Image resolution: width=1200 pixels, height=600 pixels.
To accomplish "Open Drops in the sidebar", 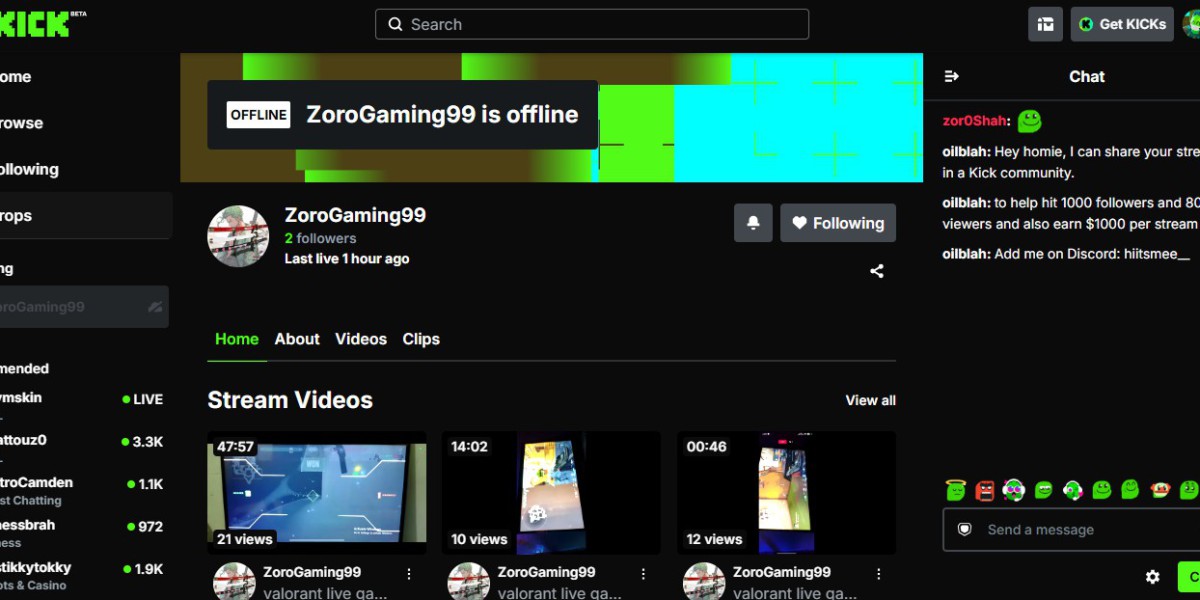I will pyautogui.click(x=84, y=216).
